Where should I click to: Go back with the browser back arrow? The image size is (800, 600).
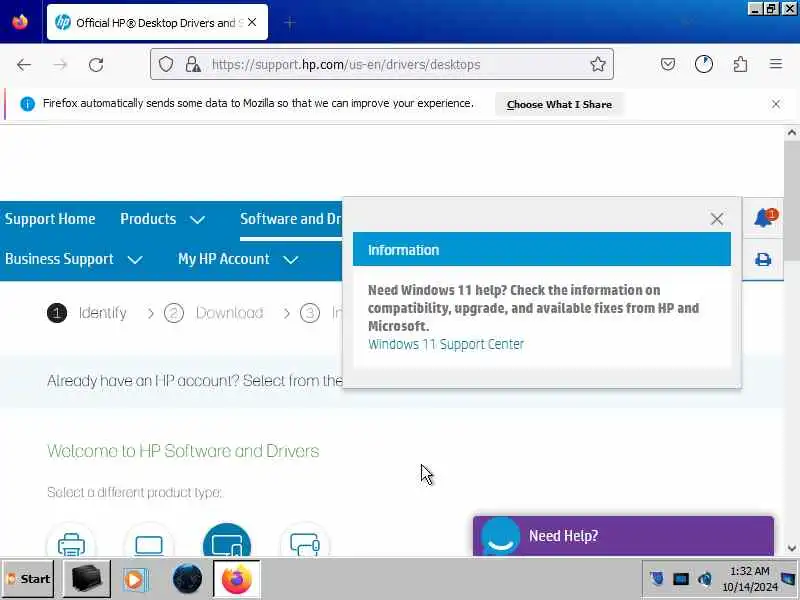pyautogui.click(x=23, y=65)
